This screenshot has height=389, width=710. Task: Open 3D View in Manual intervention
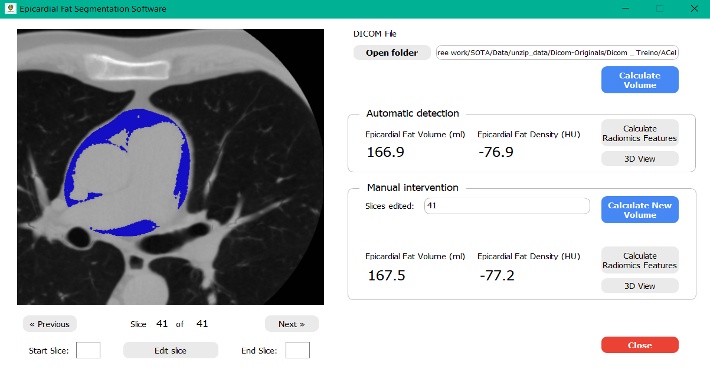pos(639,286)
